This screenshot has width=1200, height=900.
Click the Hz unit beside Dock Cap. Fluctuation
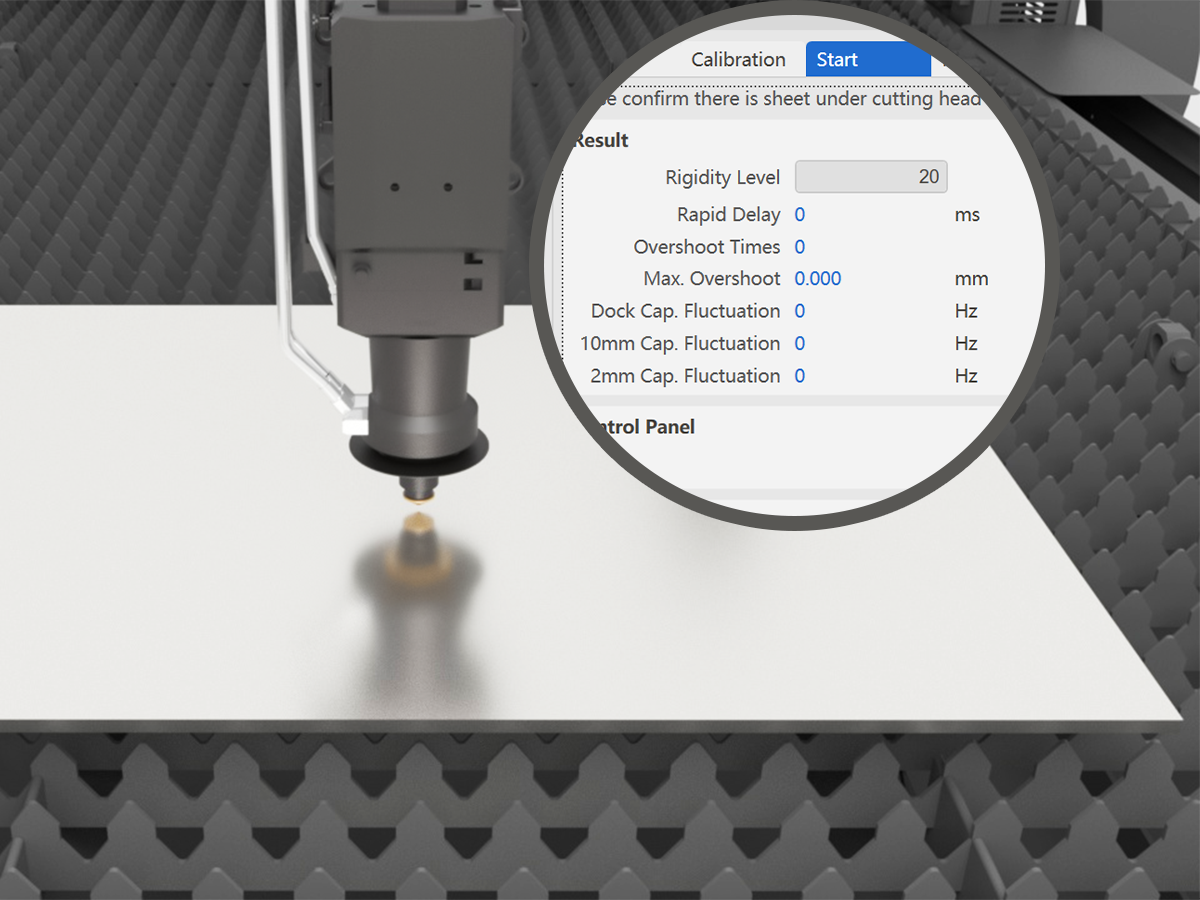coord(966,311)
